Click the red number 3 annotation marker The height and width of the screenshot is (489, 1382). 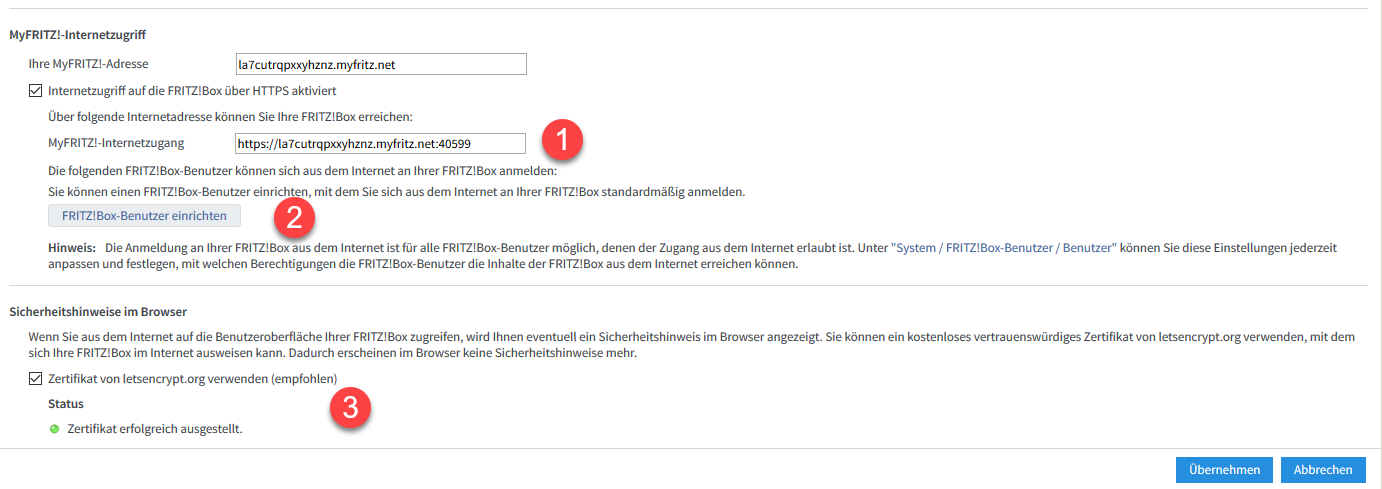[x=351, y=407]
